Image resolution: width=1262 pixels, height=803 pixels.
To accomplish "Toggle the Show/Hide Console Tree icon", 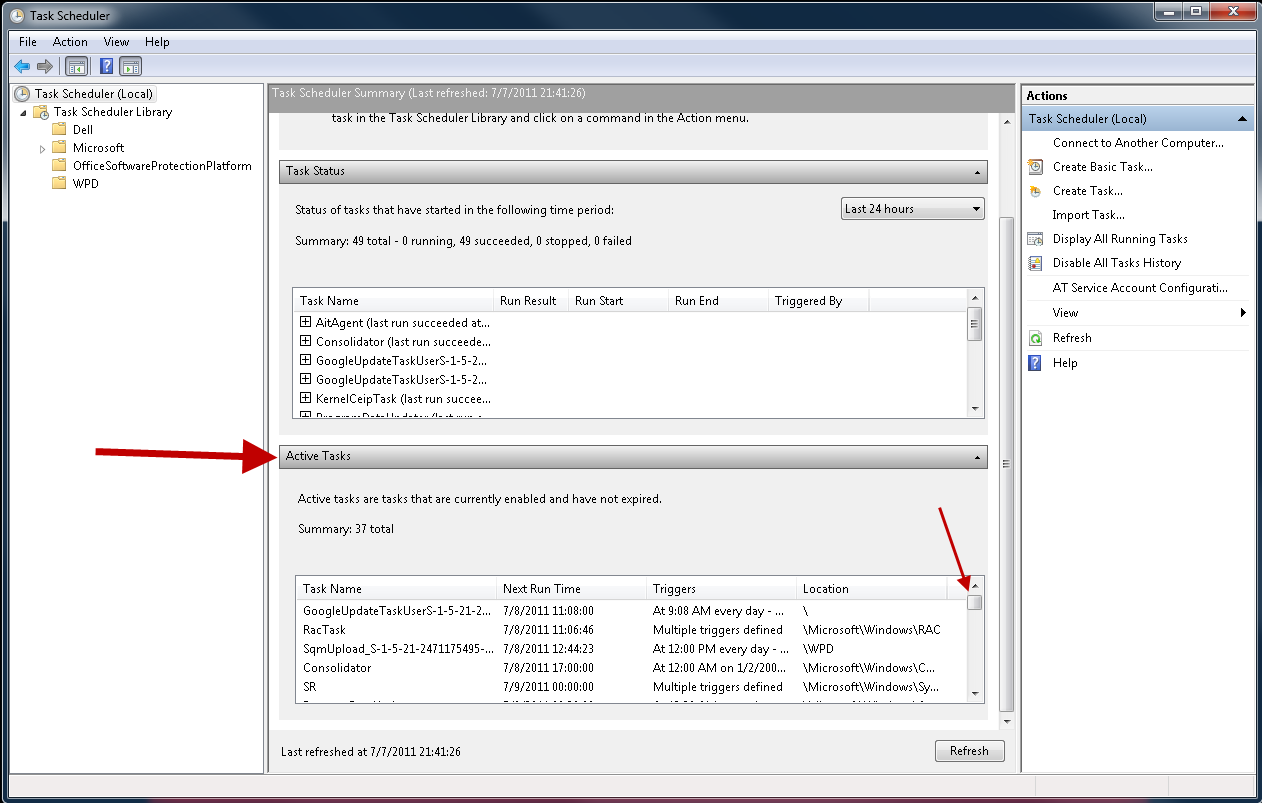I will 76,66.
